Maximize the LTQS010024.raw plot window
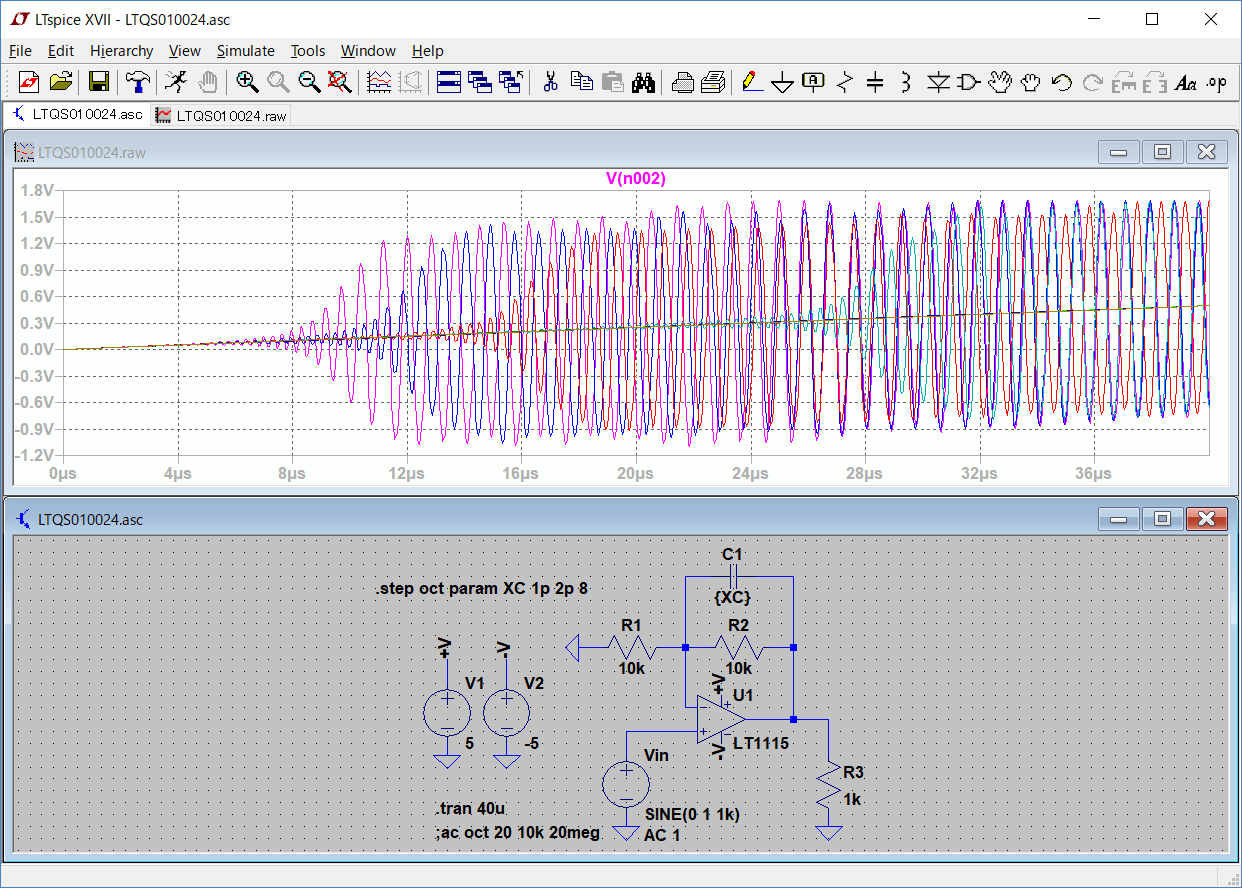Viewport: 1242px width, 888px height. click(1162, 152)
